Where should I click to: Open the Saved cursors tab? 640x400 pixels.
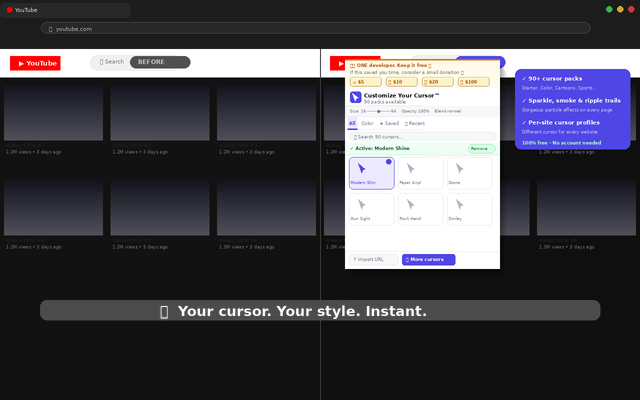coord(389,123)
